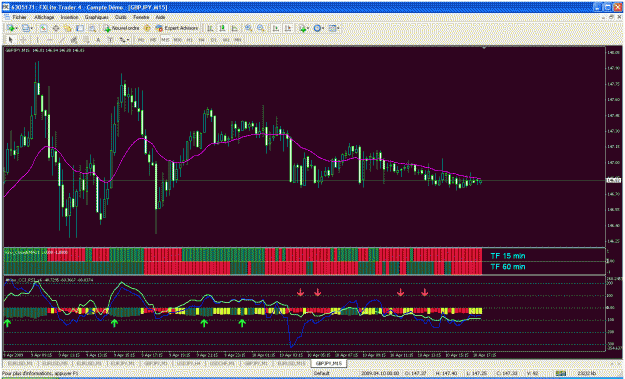
Task: Click the 'Default' profile in status bar
Action: click(321, 373)
